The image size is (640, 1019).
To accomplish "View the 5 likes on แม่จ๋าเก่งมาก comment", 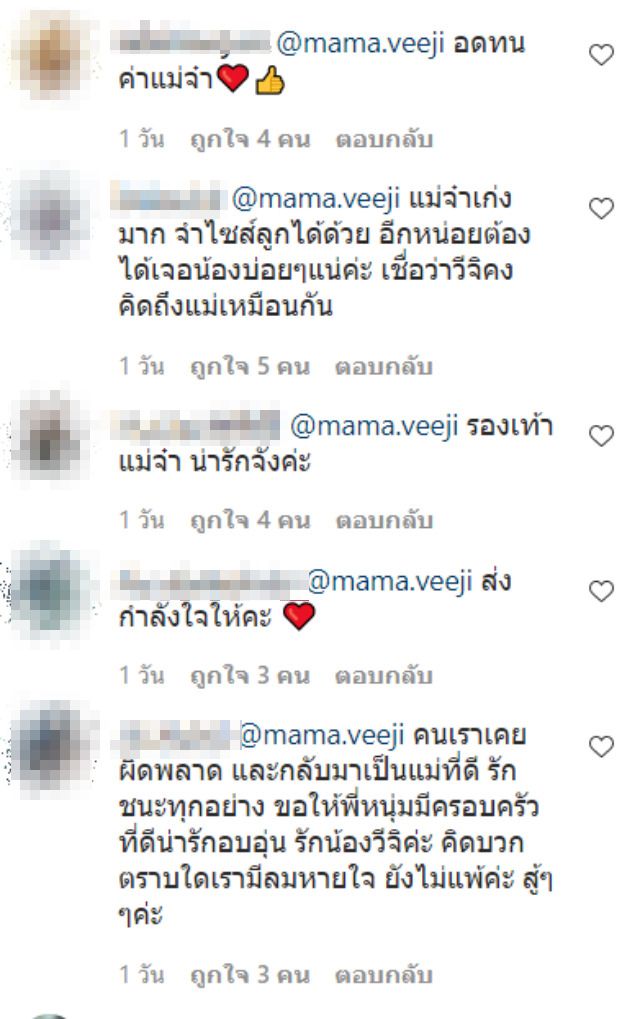I will click(x=250, y=367).
